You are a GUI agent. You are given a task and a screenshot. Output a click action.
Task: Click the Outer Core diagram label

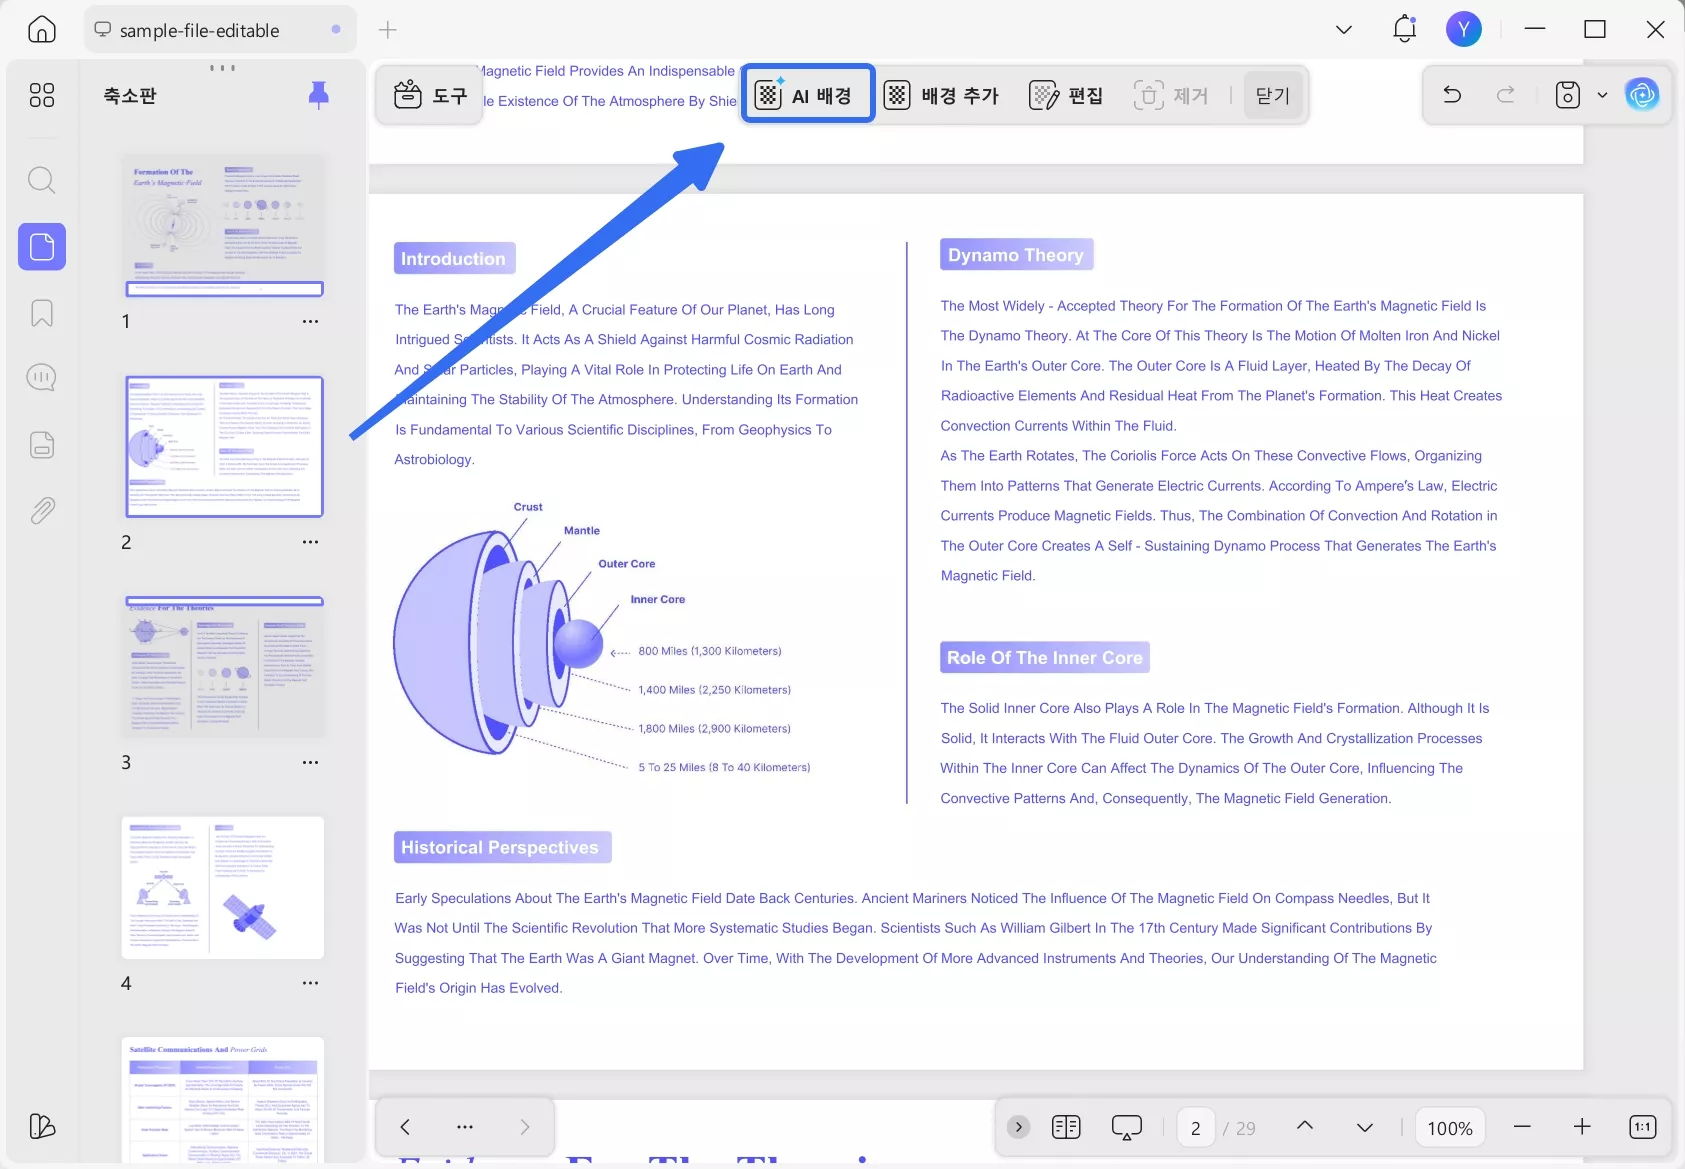627,564
